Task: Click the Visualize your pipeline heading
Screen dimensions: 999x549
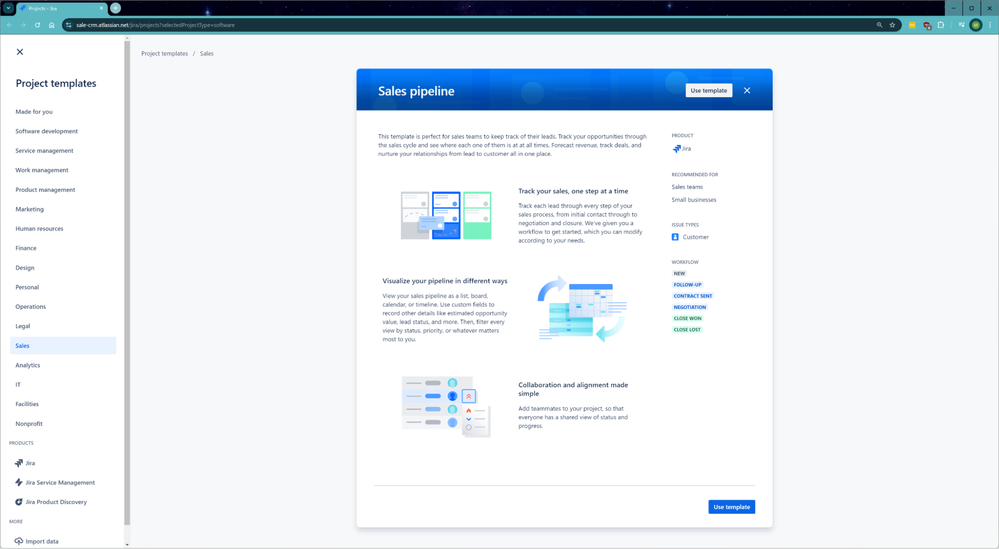Action: 445,281
